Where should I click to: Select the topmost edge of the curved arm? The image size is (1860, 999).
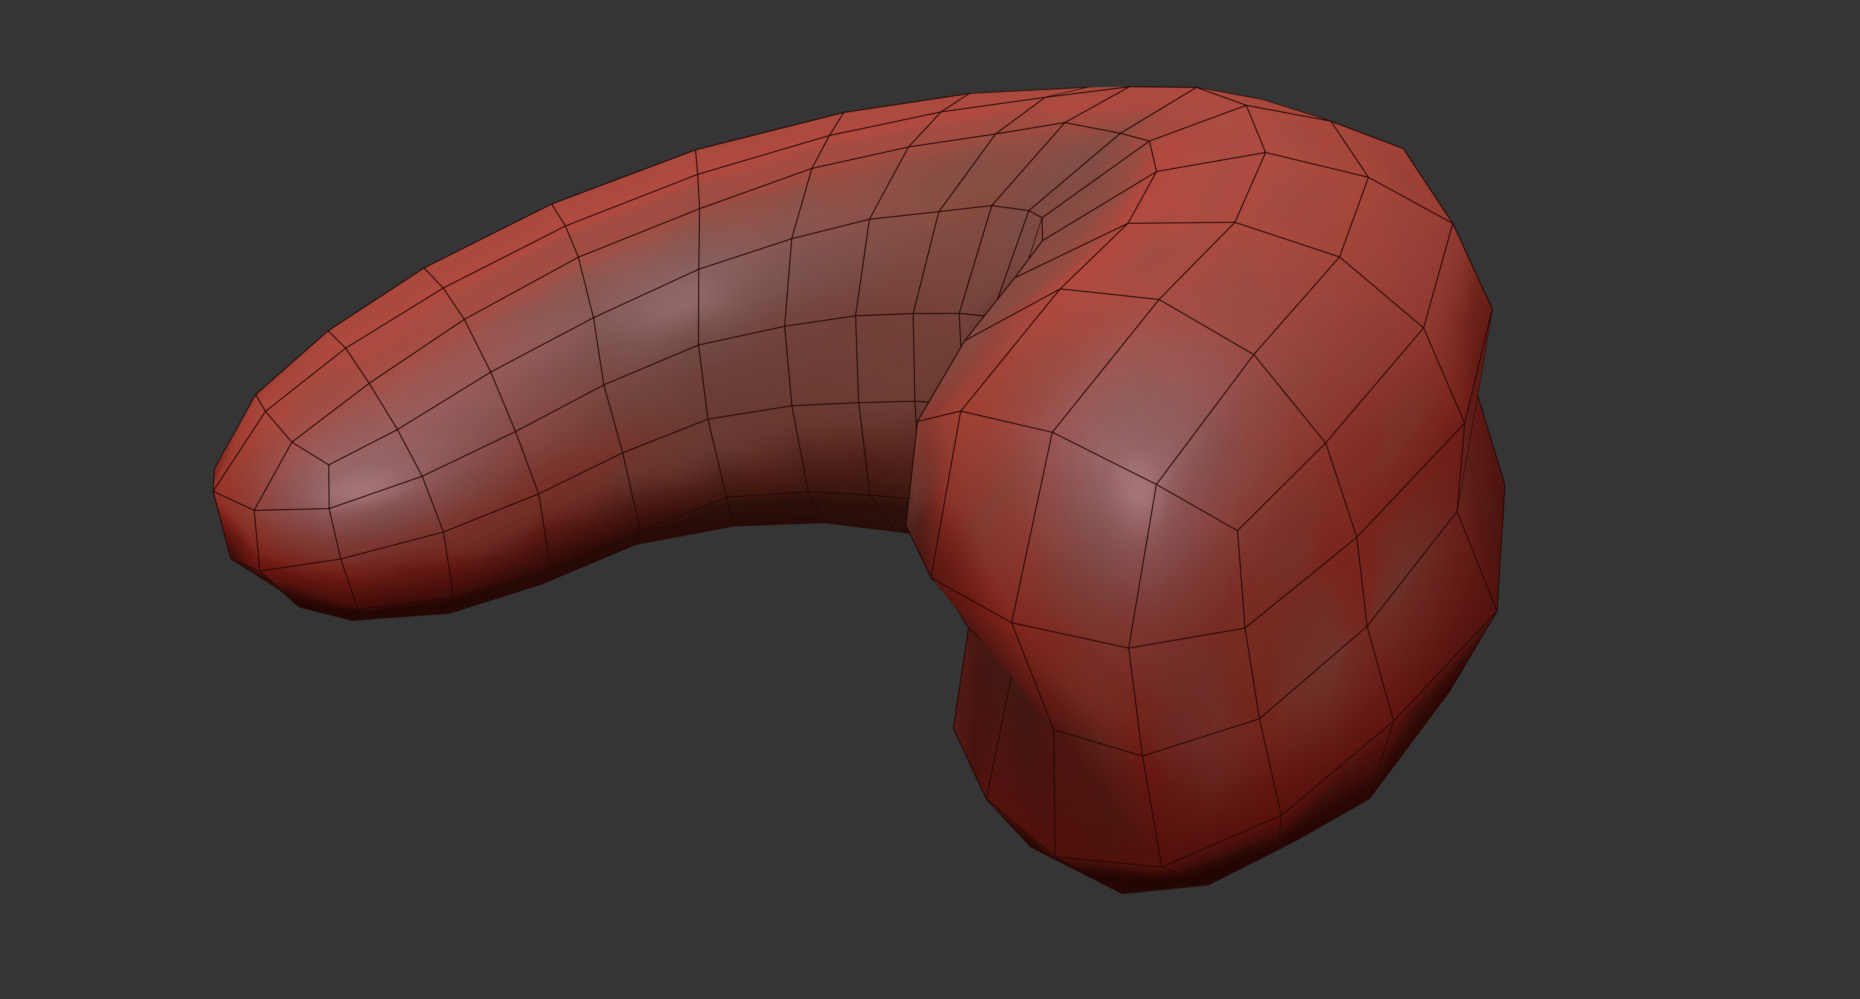[x=1000, y=95]
